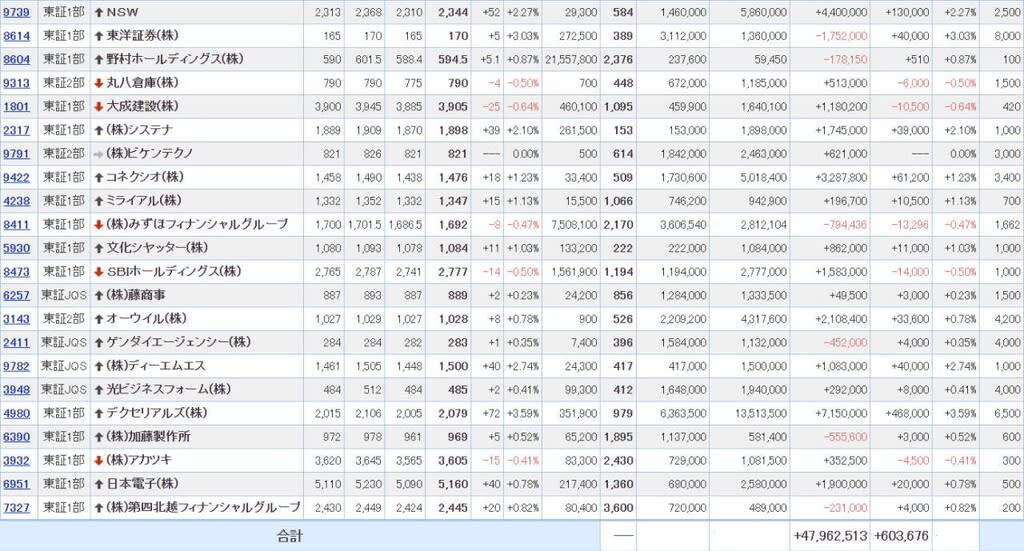Click 東証2部 market cell for 丸八倉庫
The height and width of the screenshot is (551, 1024).
tap(64, 83)
